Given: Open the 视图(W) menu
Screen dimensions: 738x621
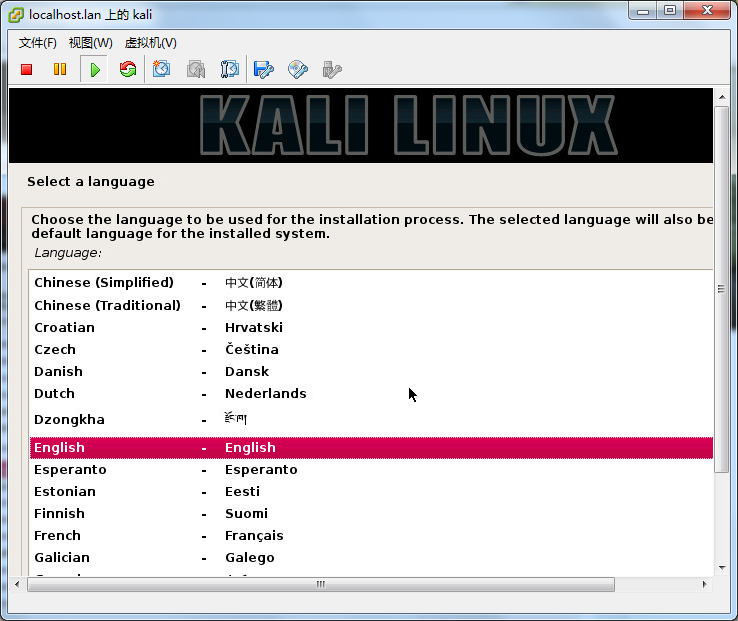Looking at the screenshot, I should click(x=90, y=43).
